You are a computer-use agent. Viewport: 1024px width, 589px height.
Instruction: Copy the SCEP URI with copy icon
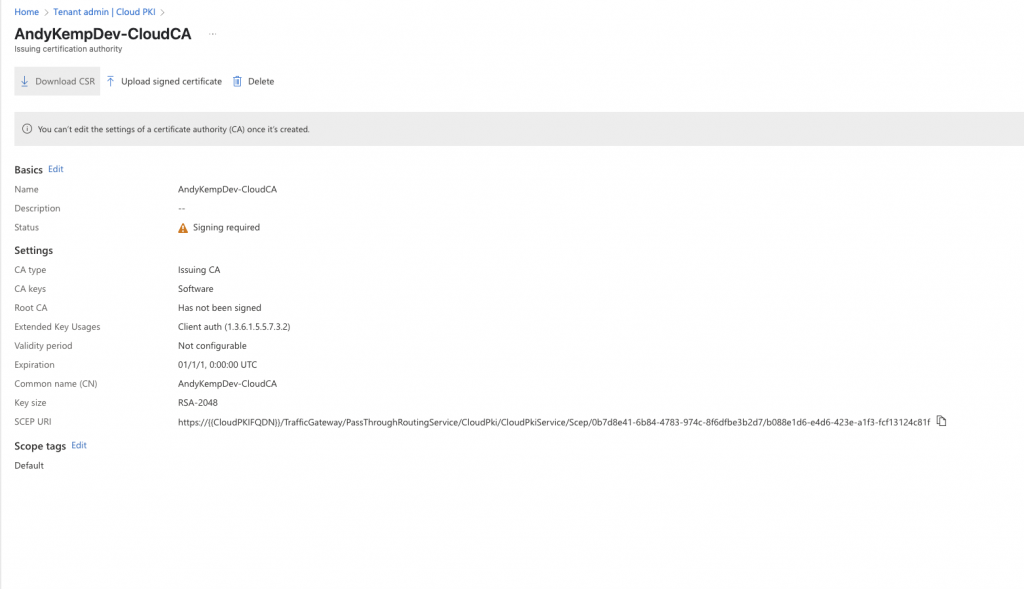click(x=941, y=422)
